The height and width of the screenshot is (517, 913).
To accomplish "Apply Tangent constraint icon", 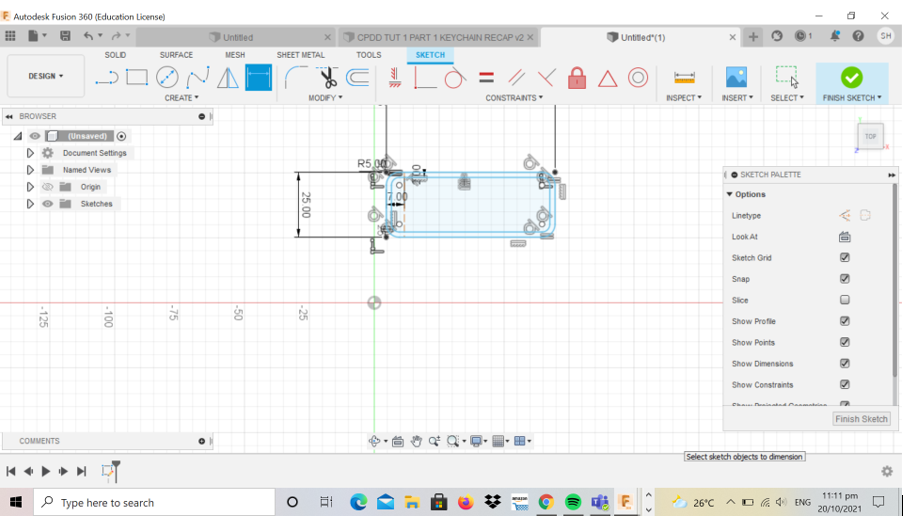I will 455,77.
